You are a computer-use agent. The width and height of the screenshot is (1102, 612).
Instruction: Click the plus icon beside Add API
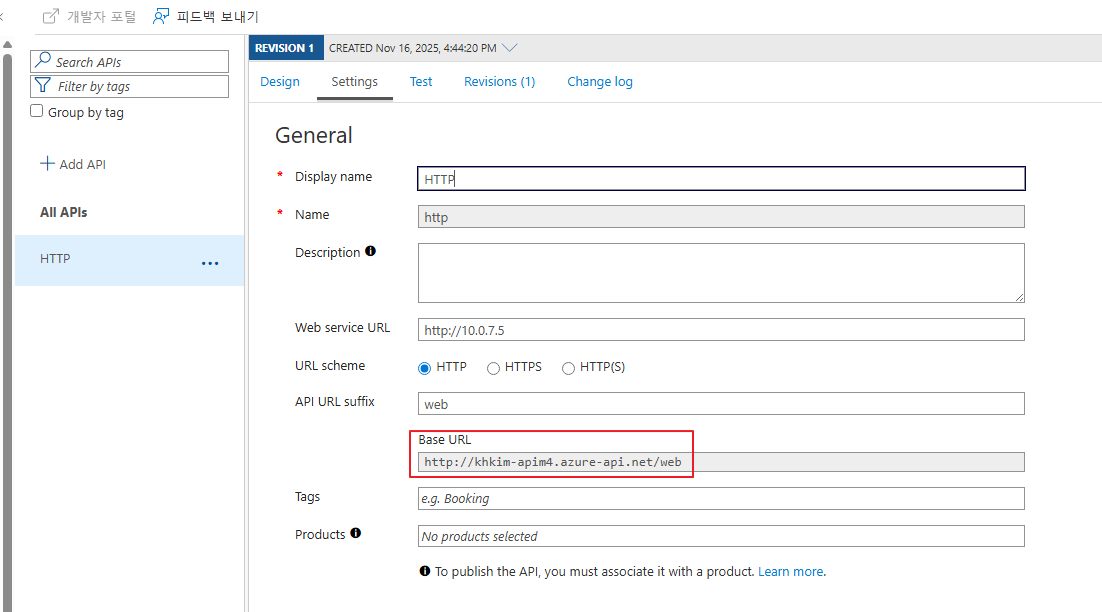pos(47,163)
